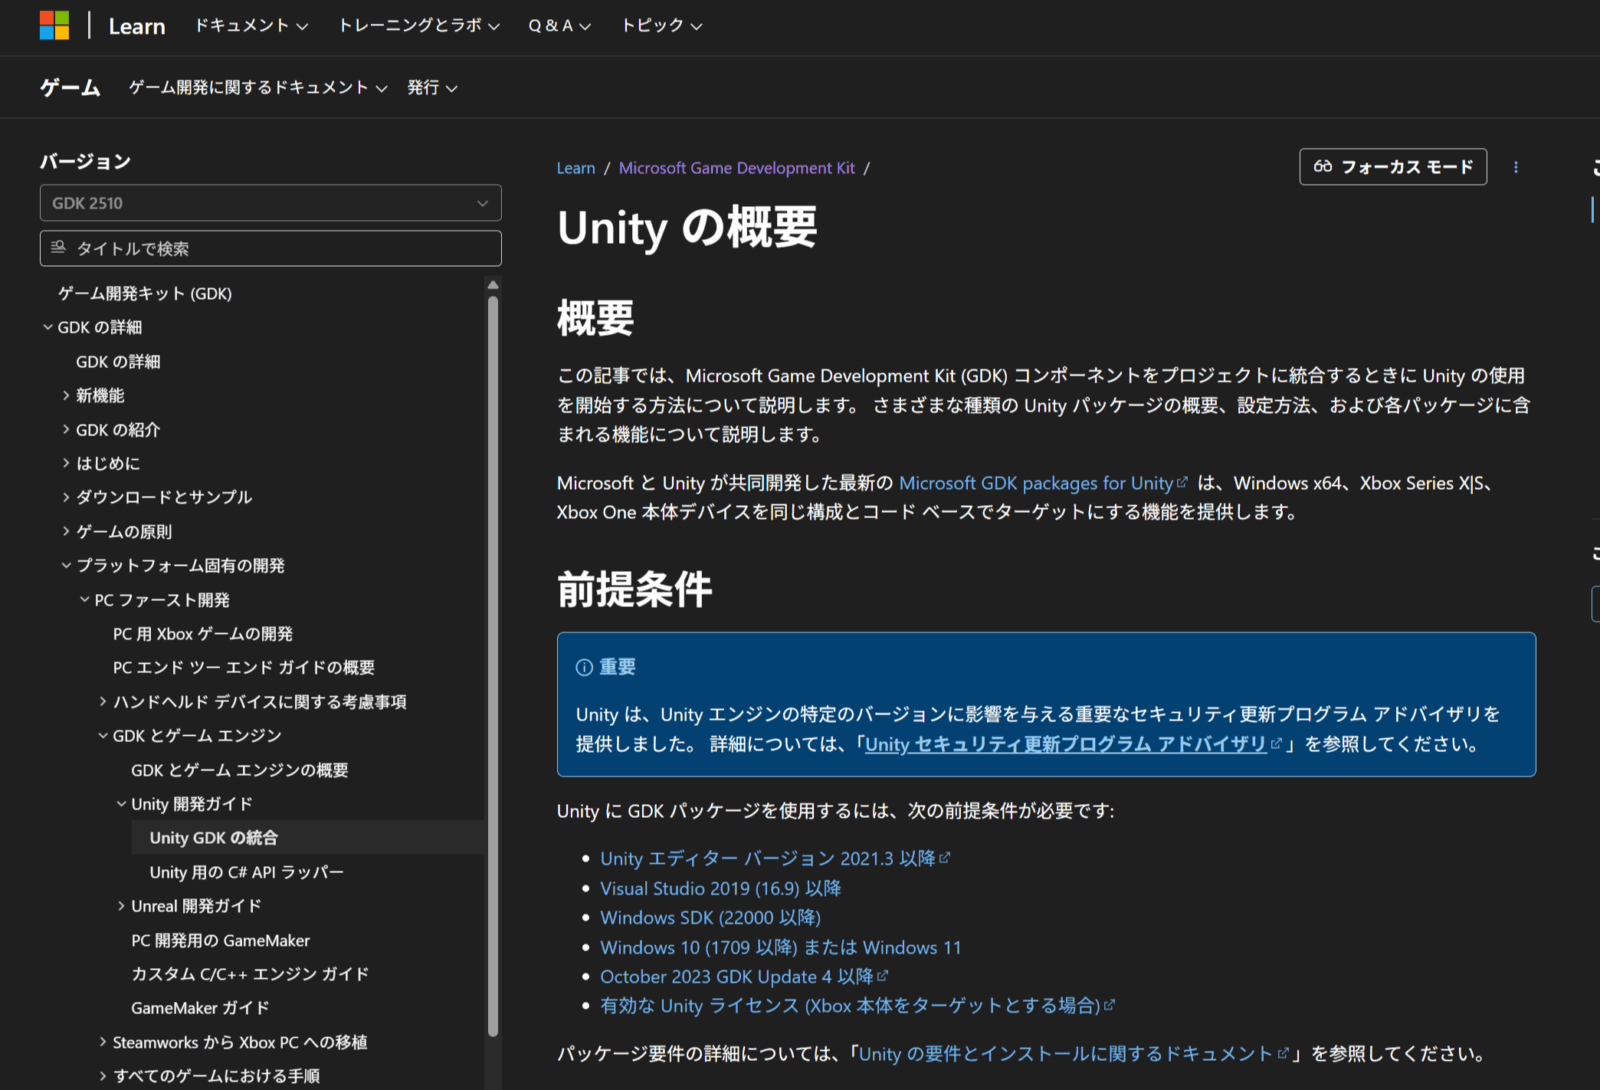Image resolution: width=1600 pixels, height=1090 pixels.
Task: Open the ドキュメント menu
Action: coord(251,25)
